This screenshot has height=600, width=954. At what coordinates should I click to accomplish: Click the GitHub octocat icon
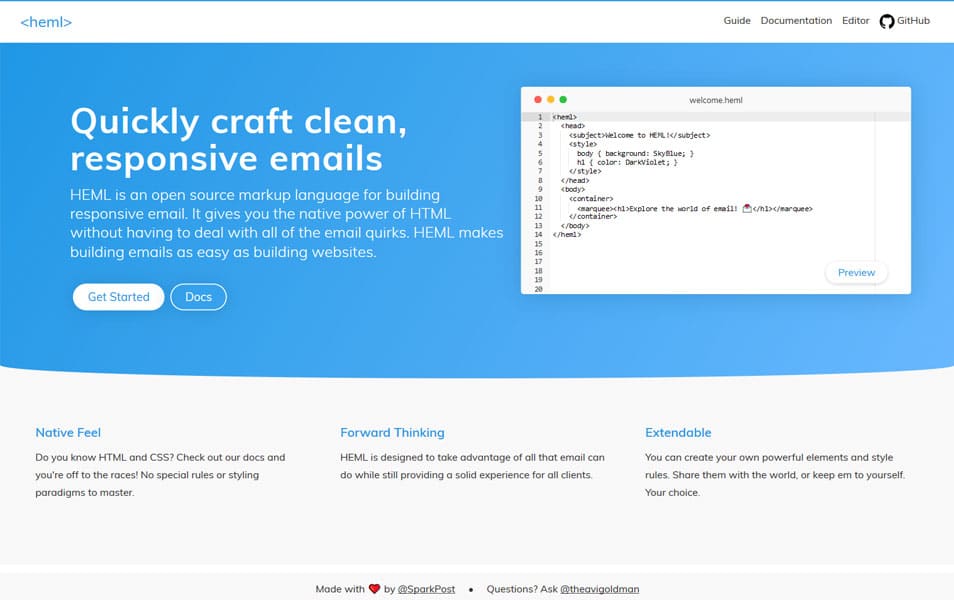(x=886, y=21)
